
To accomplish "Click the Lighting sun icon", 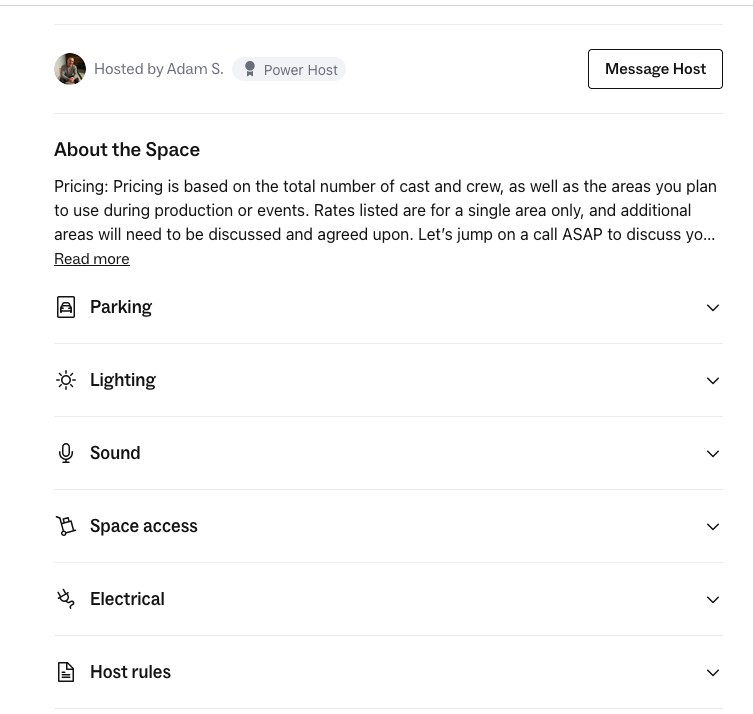I will [x=66, y=380].
